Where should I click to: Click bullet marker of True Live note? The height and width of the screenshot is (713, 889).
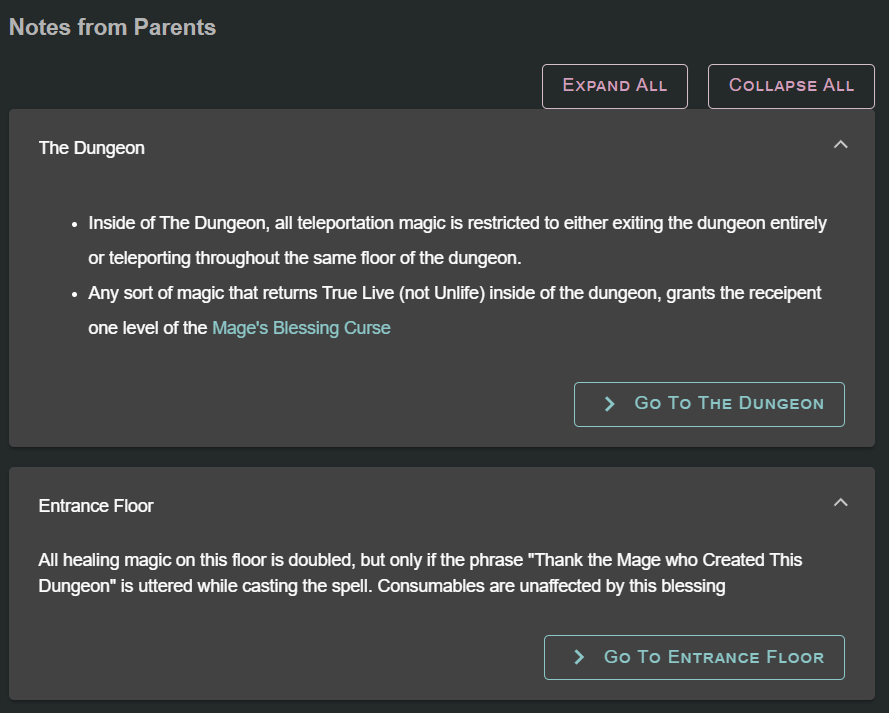[x=75, y=294]
